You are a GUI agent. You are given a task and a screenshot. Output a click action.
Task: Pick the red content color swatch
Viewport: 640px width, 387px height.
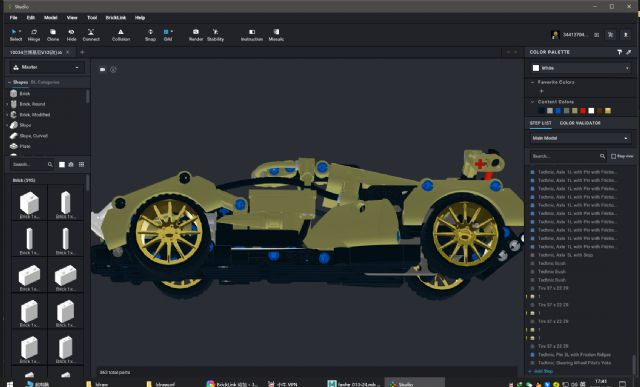tap(583, 111)
